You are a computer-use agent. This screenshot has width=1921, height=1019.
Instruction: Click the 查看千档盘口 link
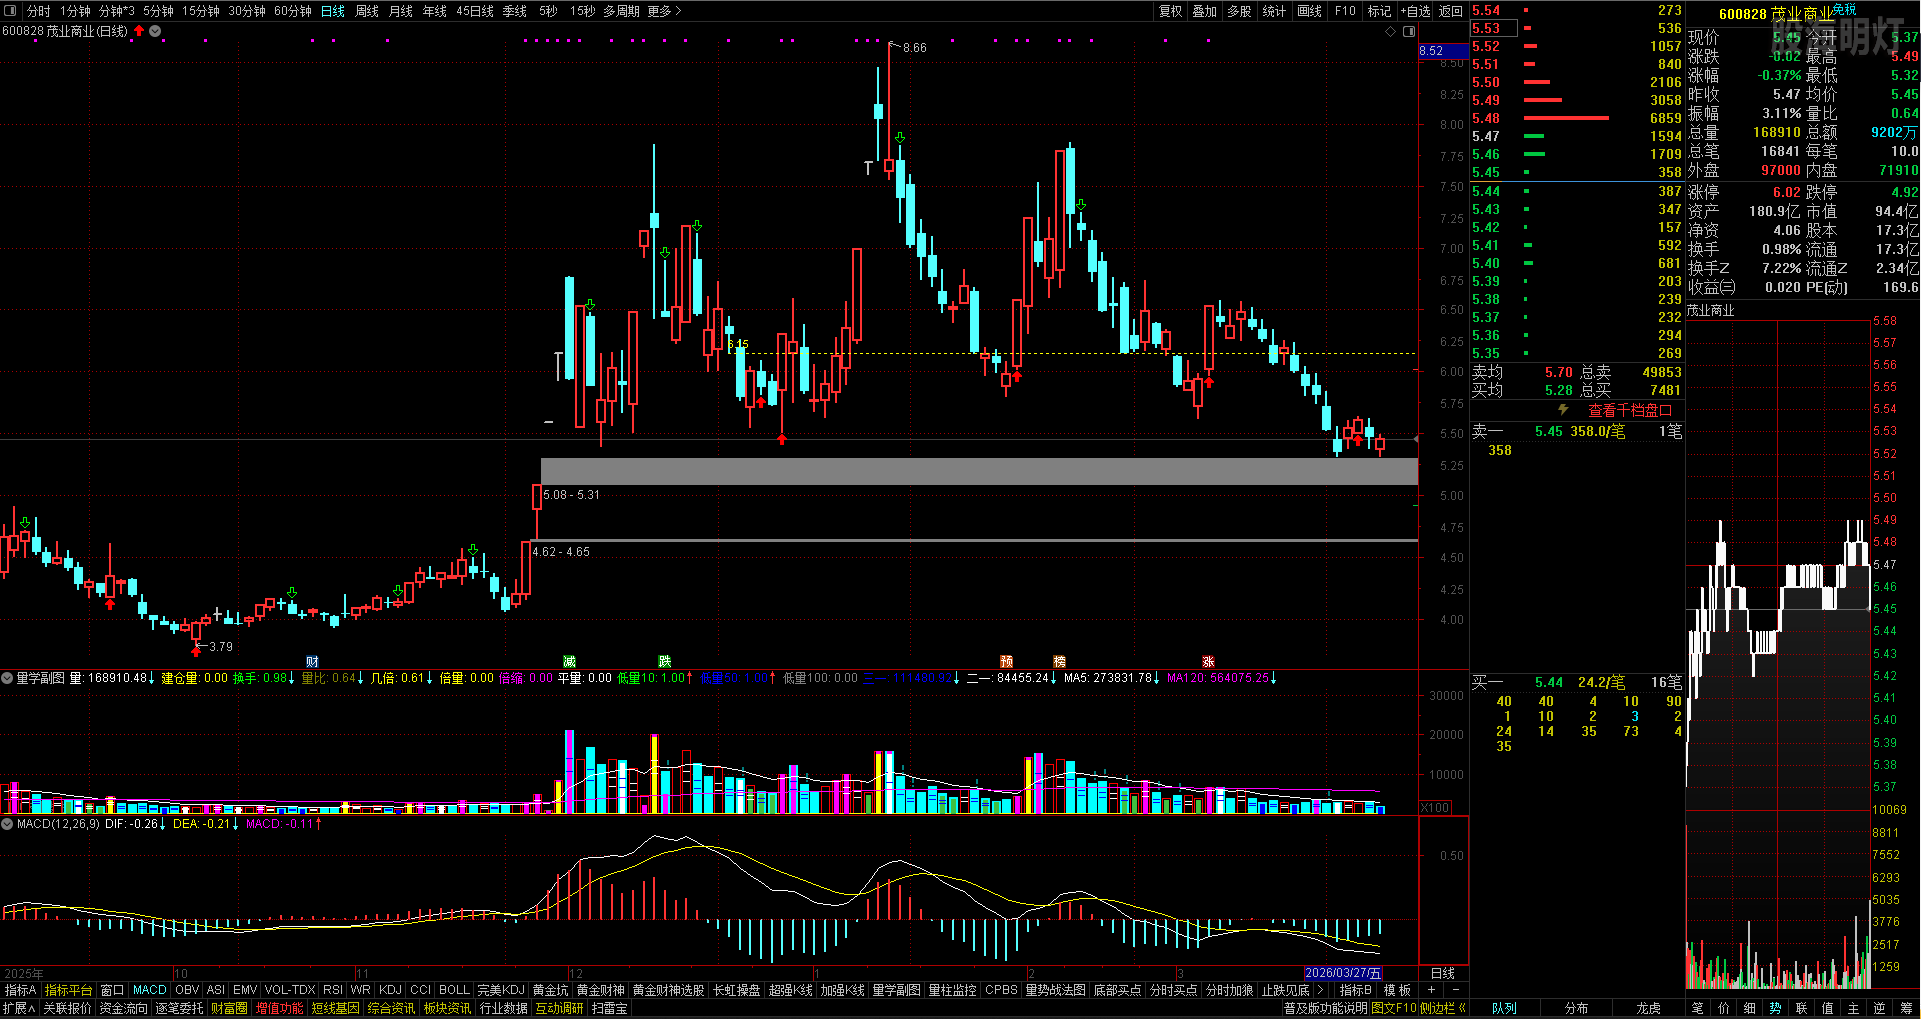pos(1630,410)
